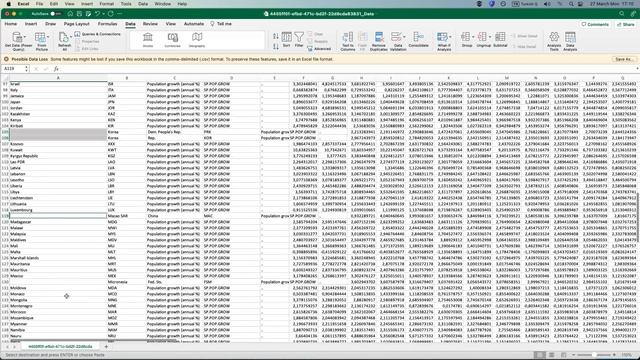The height and width of the screenshot is (360, 640).
Task: Open the Apple menu
Action: click(9, 4)
